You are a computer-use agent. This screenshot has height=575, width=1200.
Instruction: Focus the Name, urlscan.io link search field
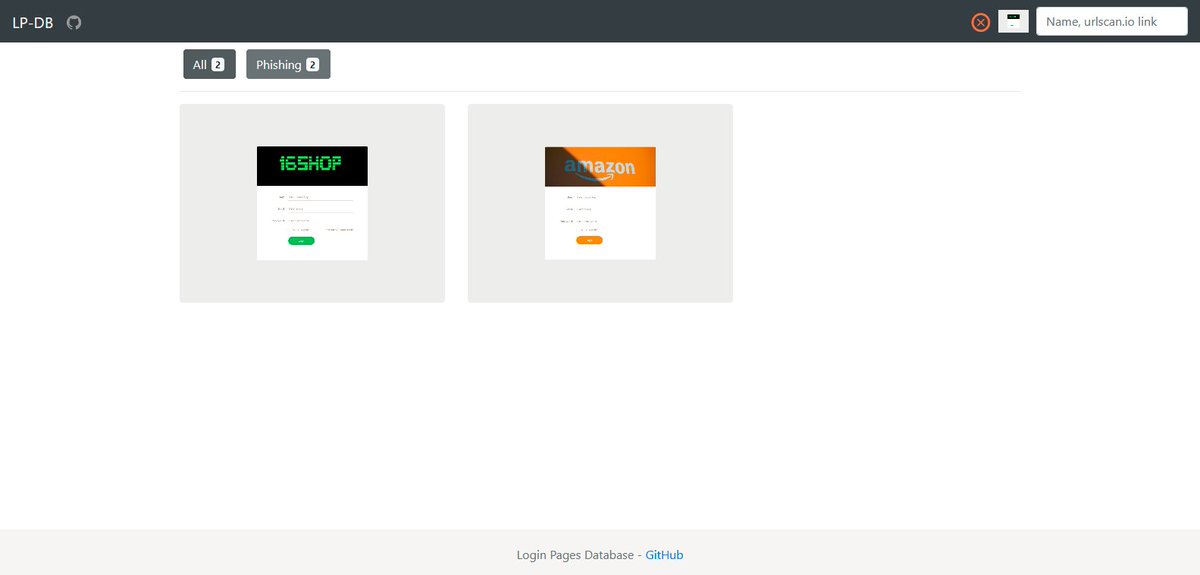click(1112, 21)
